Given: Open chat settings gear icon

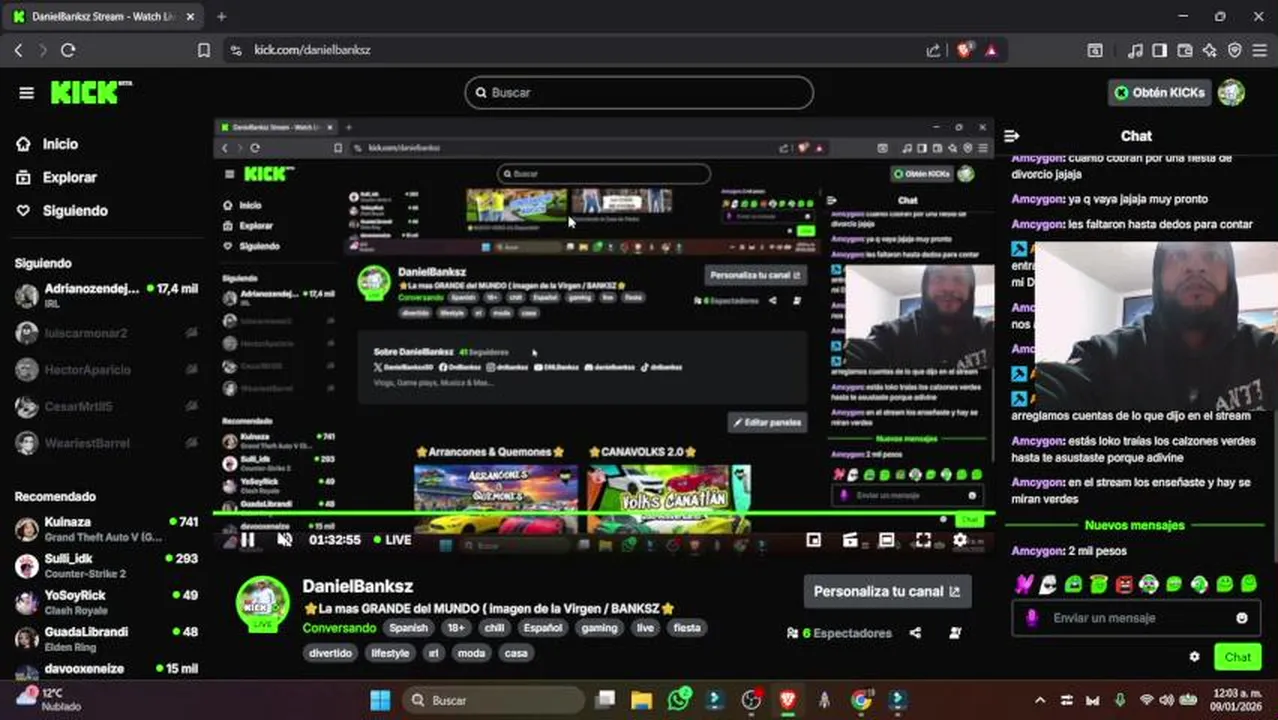Looking at the screenshot, I should [1194, 657].
